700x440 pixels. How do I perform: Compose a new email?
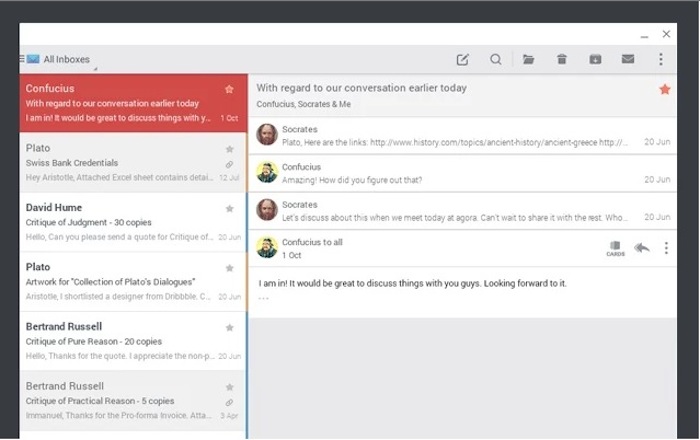462,60
